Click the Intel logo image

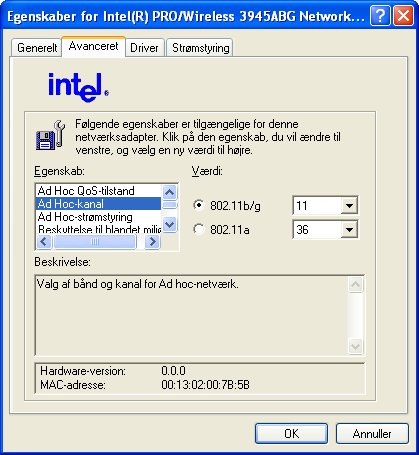[78, 87]
